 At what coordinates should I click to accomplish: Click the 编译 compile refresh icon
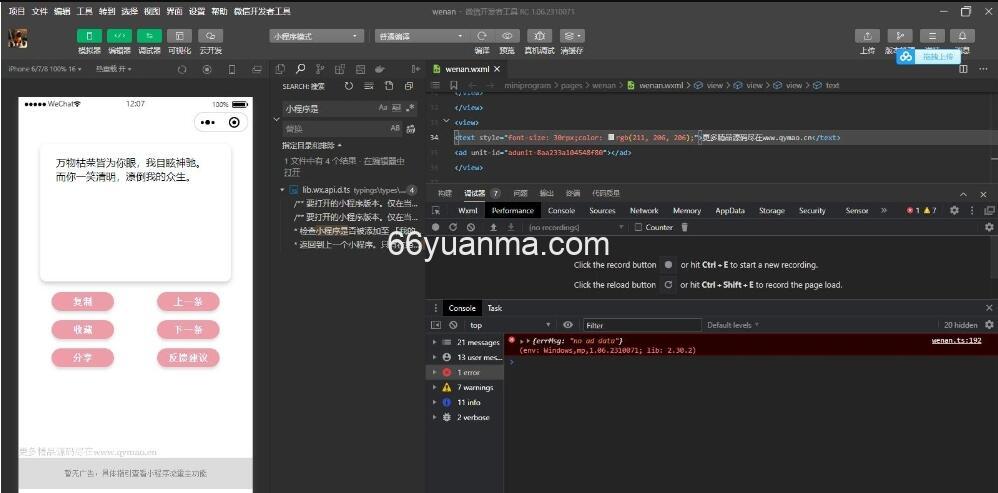pyautogui.click(x=482, y=36)
